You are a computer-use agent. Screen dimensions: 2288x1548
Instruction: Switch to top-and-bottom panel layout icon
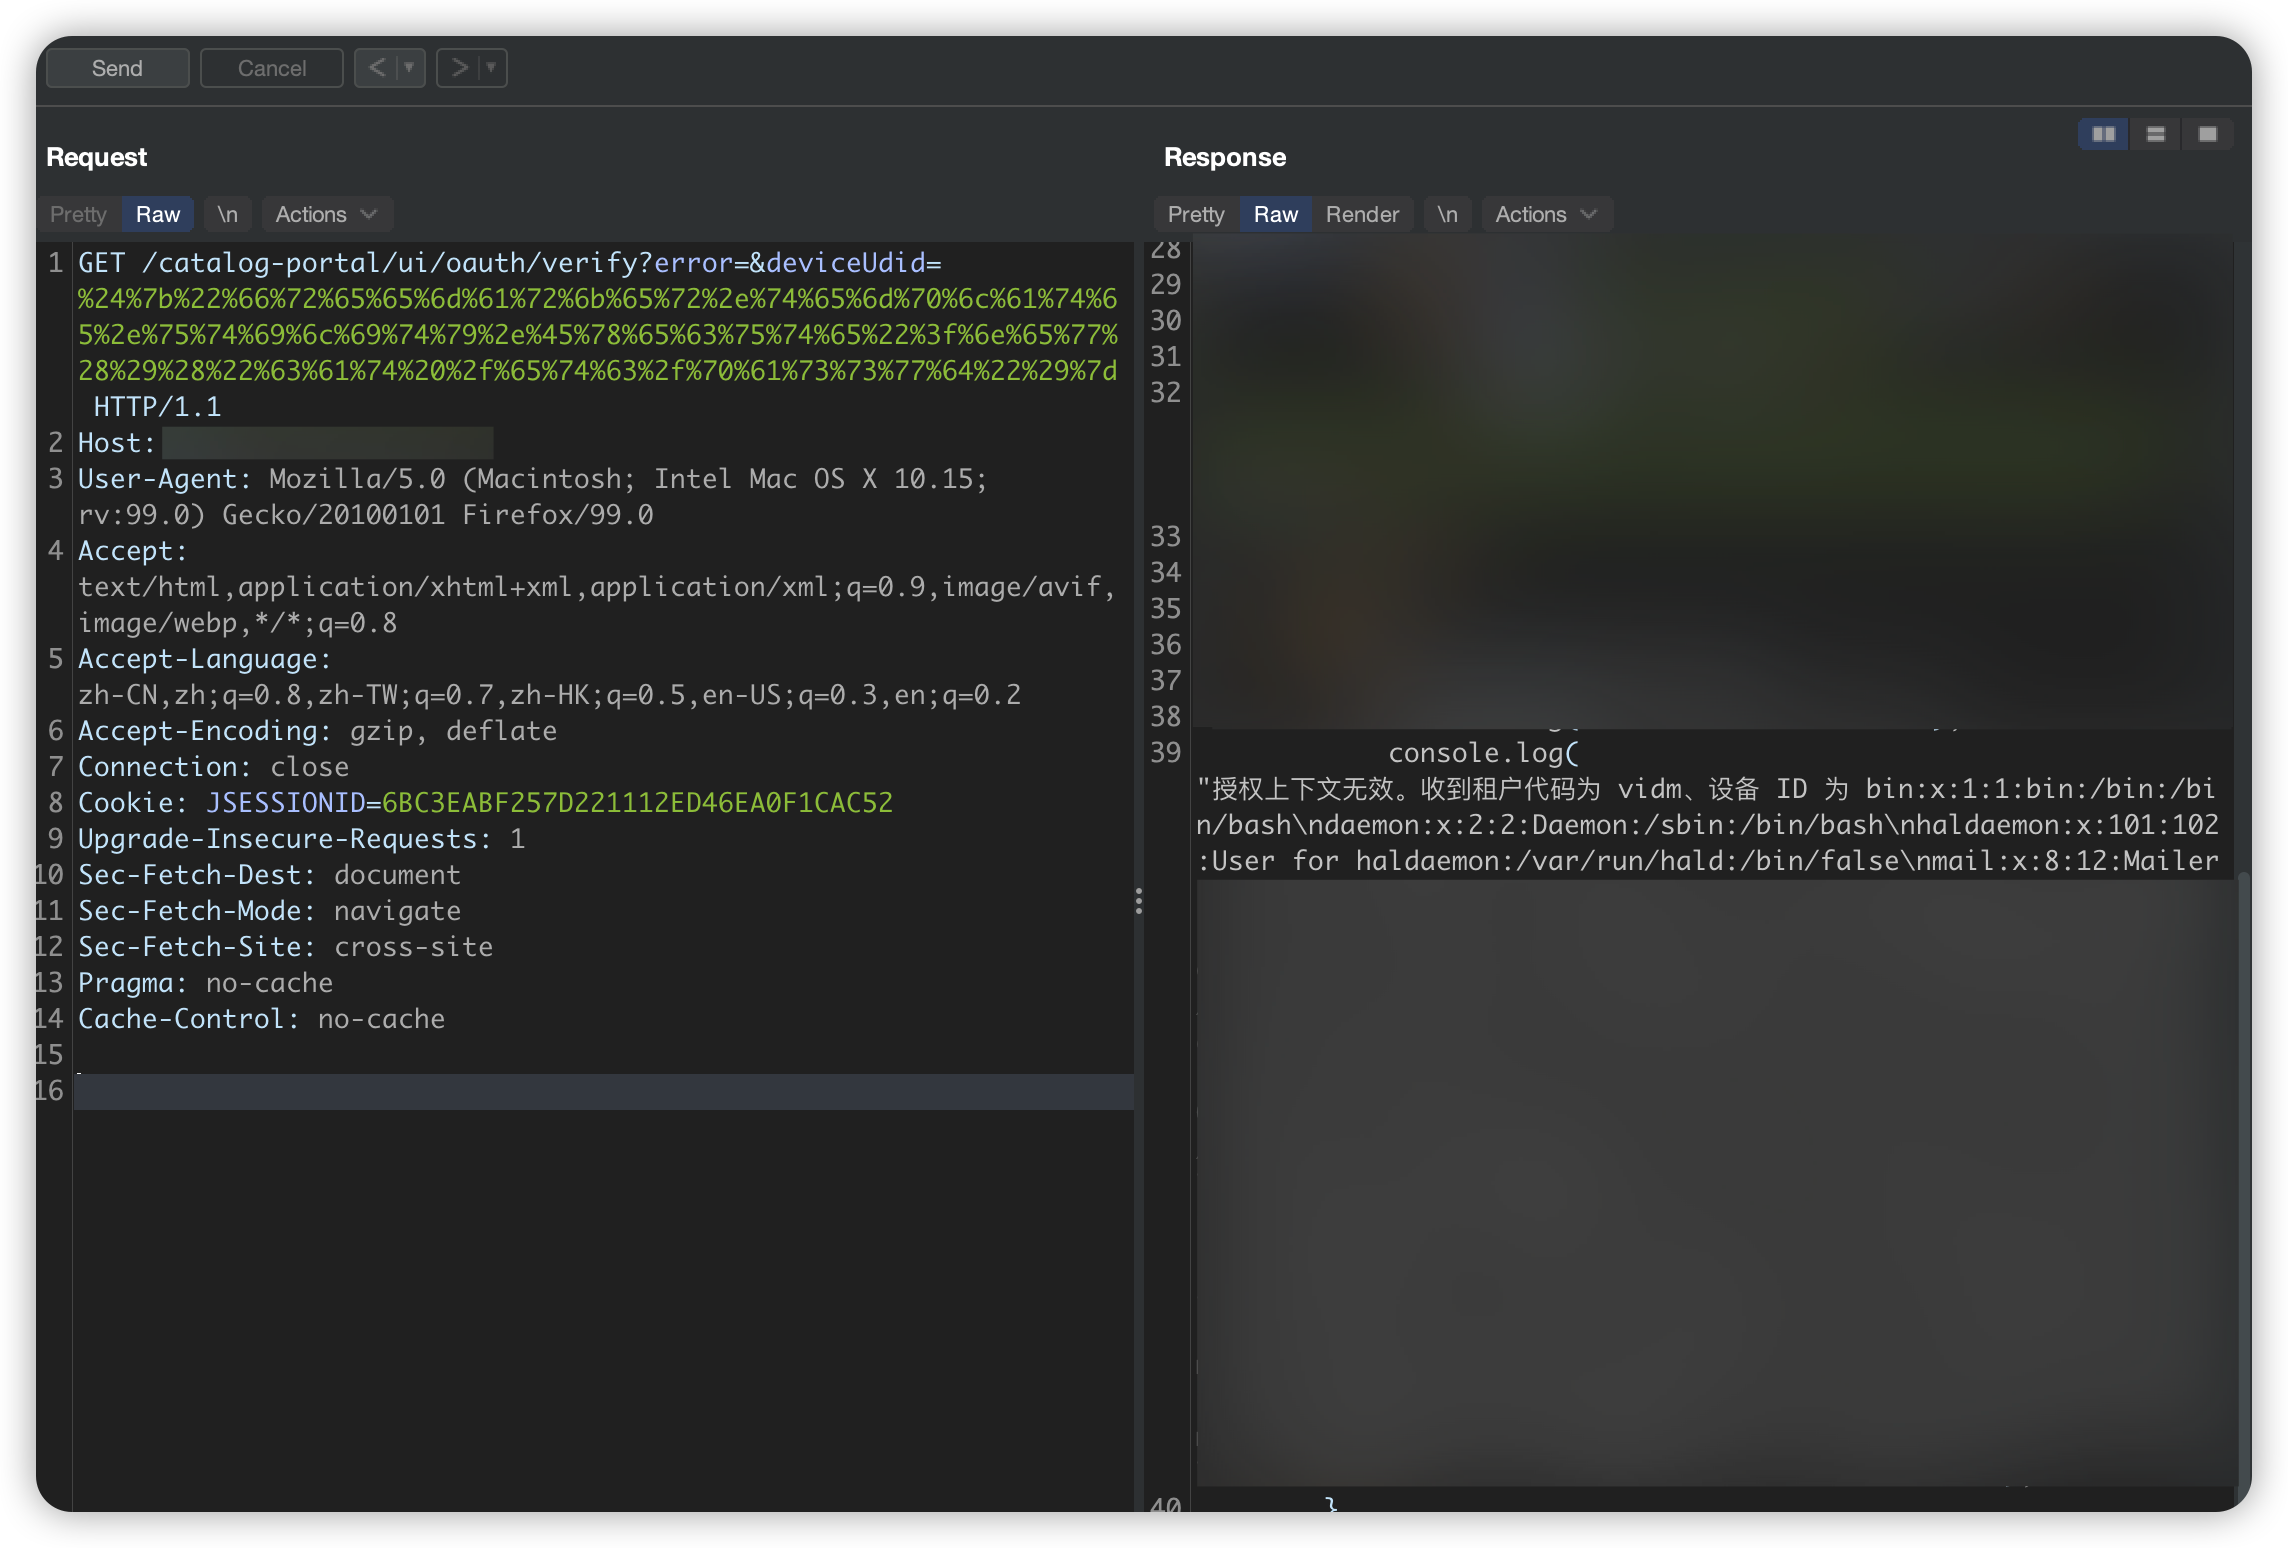click(2156, 133)
